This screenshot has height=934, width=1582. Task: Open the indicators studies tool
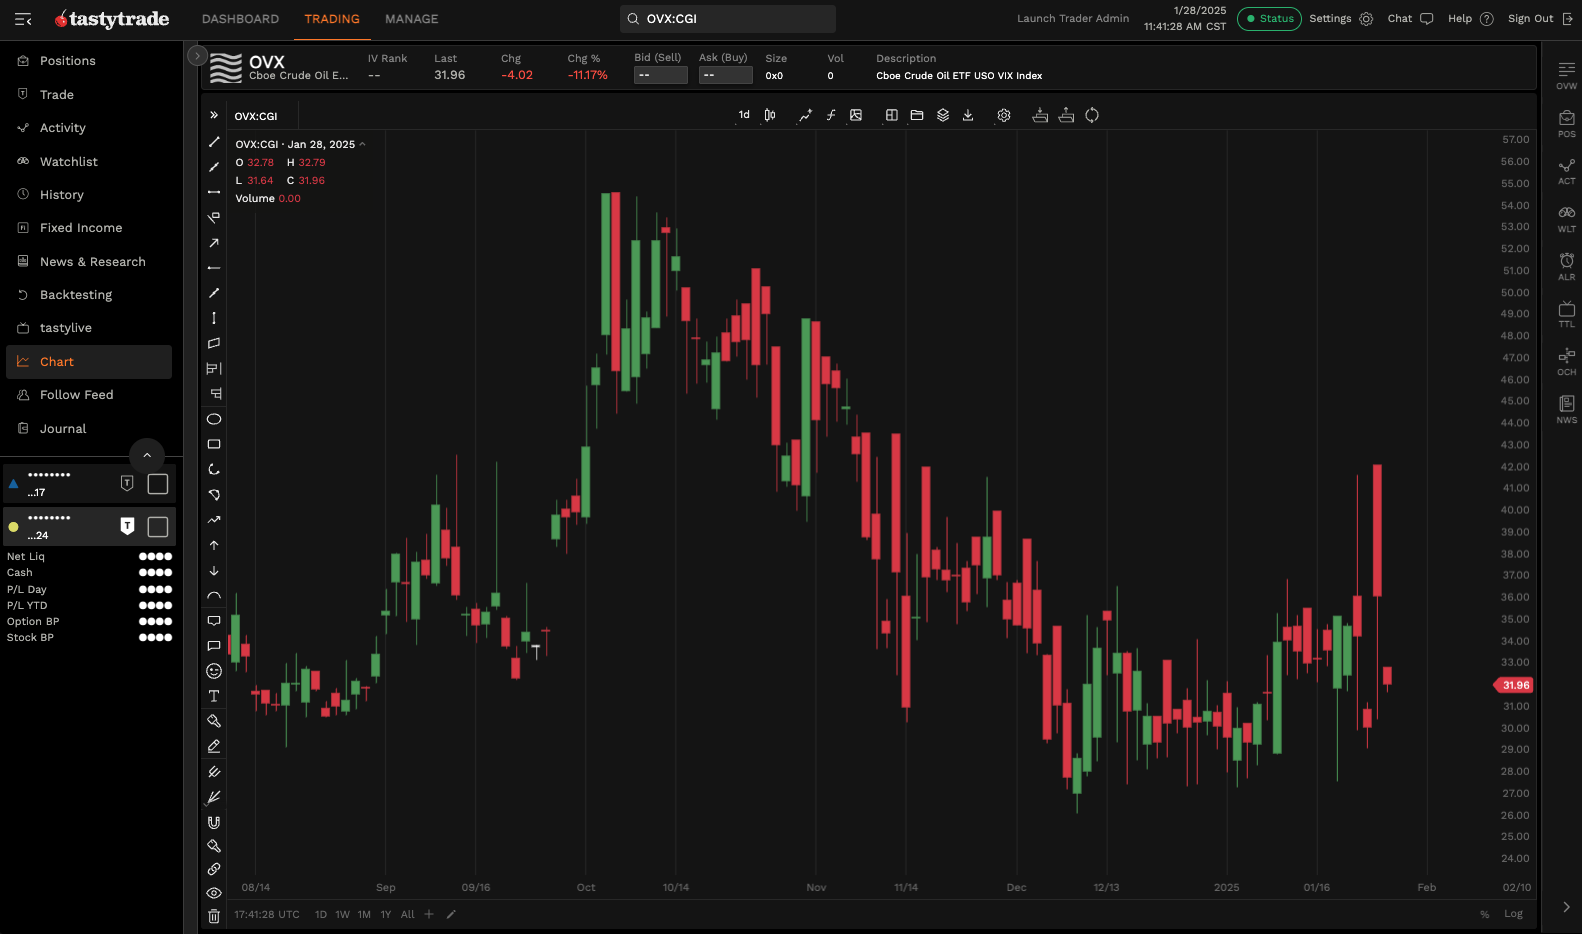(831, 115)
